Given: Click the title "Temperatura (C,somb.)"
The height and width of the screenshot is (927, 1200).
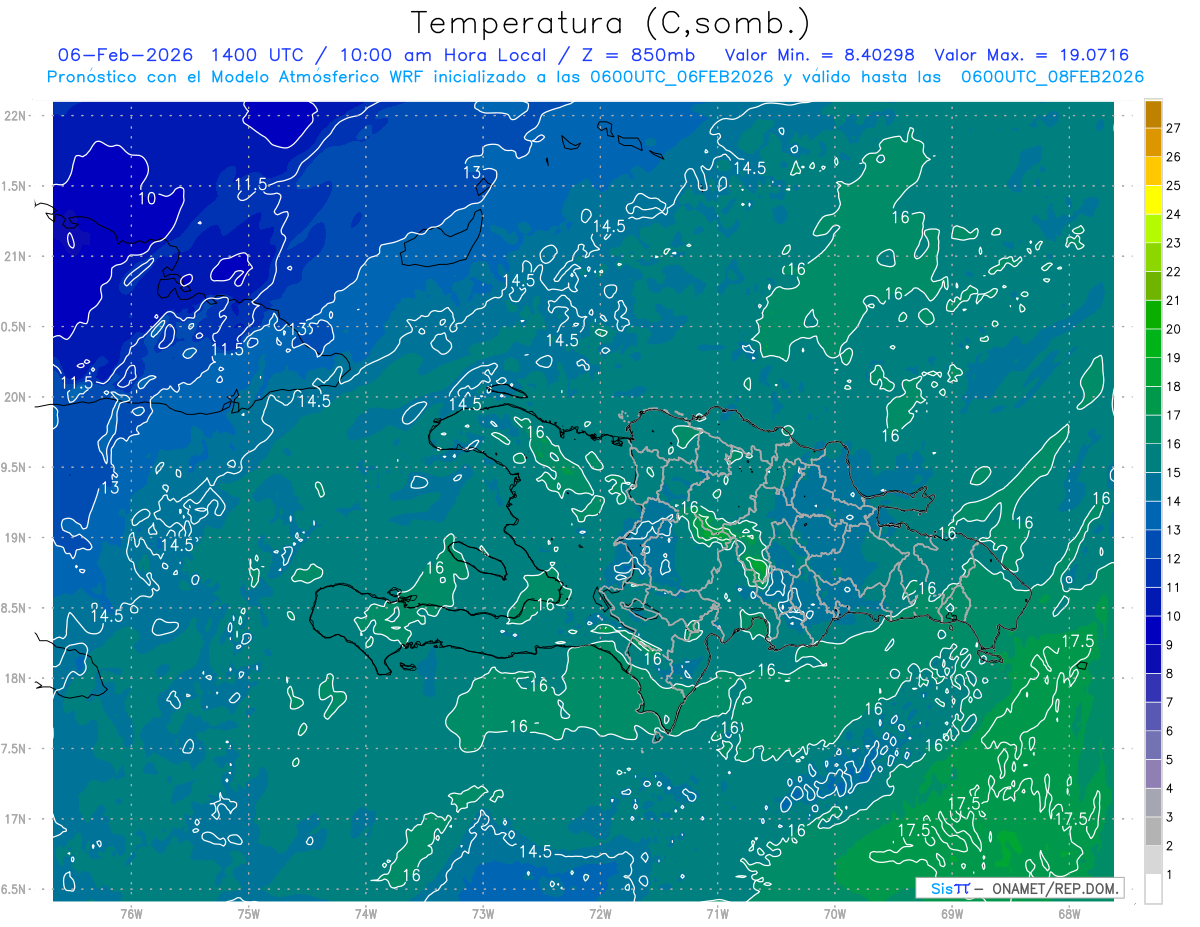Looking at the screenshot, I should pos(611,23).
